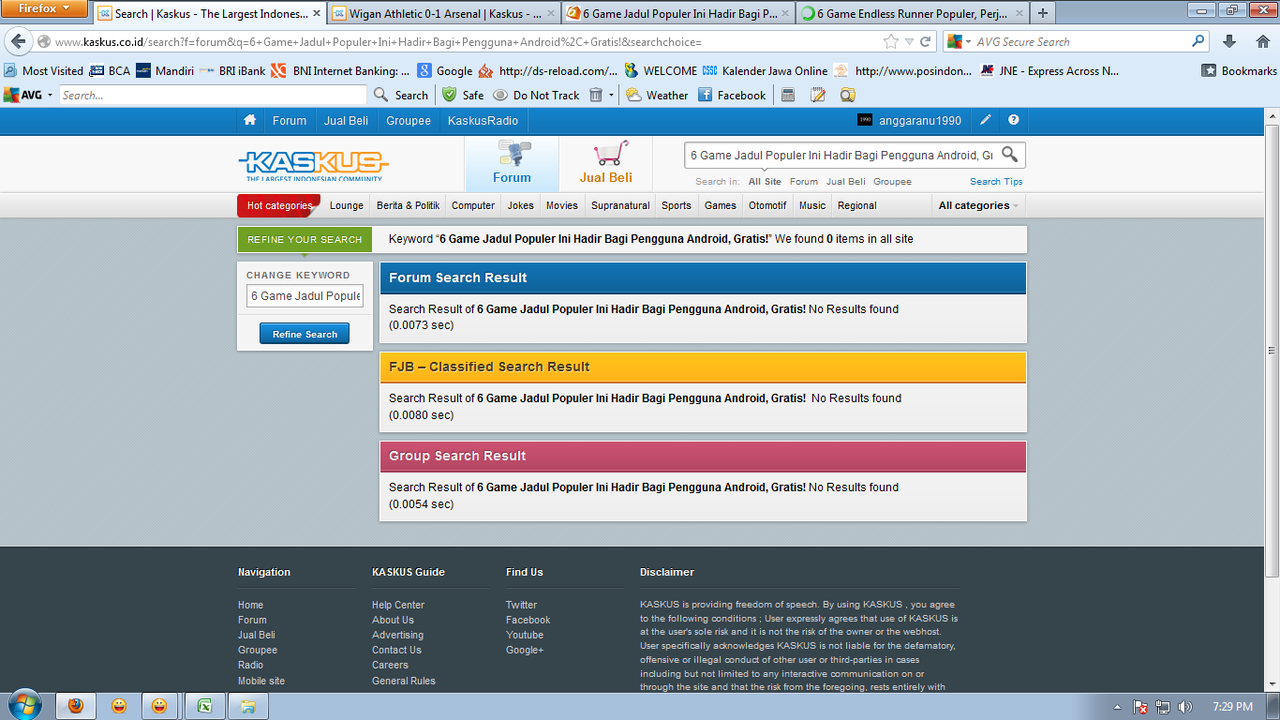Open AVG Facebook toolbar item
The image size is (1280, 720).
click(732, 95)
